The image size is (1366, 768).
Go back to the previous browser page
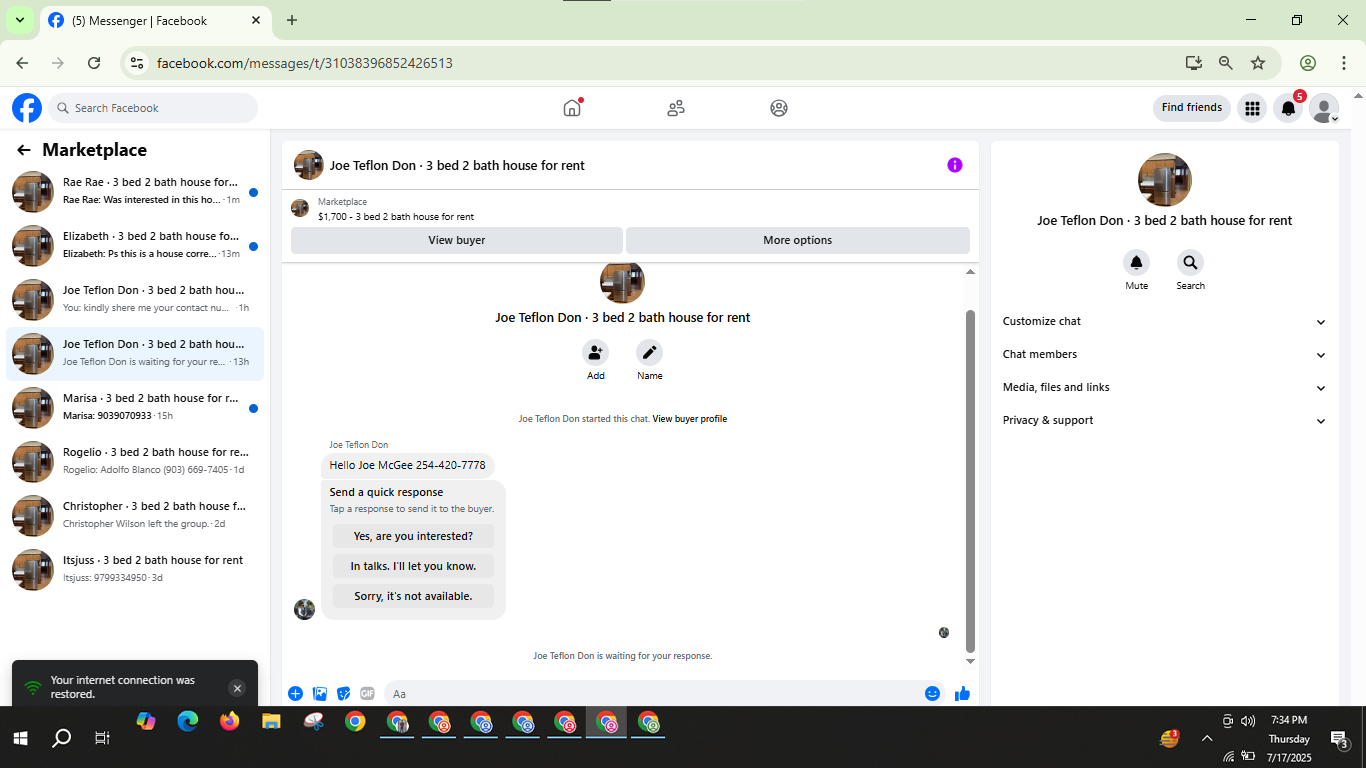coord(22,63)
